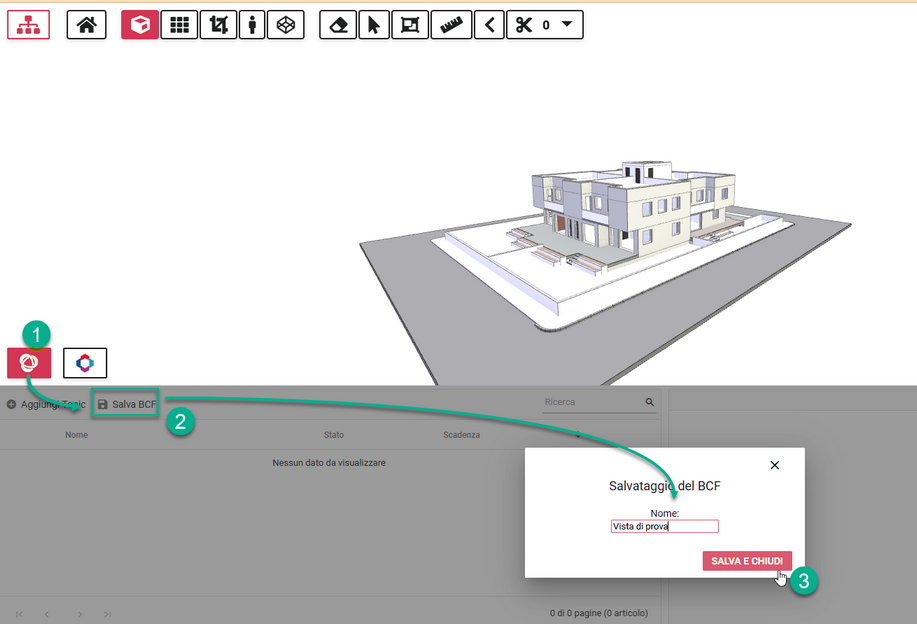This screenshot has width=917, height=624.
Task: Choose the arrow pointer selection tool
Action: pyautogui.click(x=373, y=25)
